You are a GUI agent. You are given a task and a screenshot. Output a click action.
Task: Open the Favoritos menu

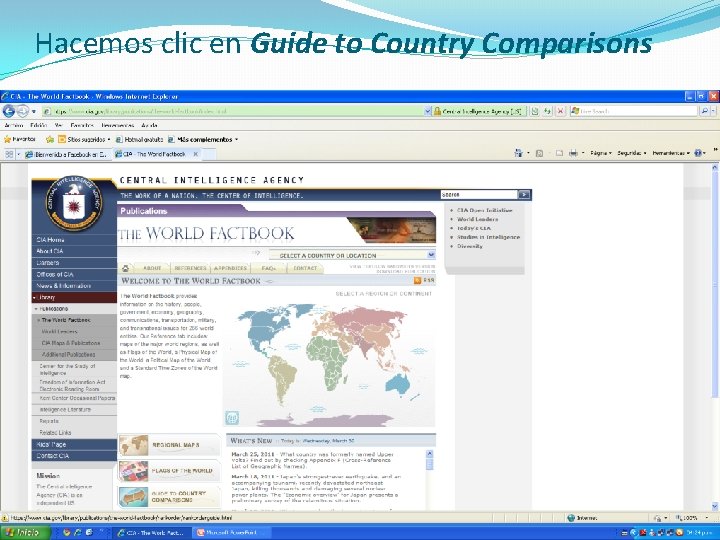82,125
